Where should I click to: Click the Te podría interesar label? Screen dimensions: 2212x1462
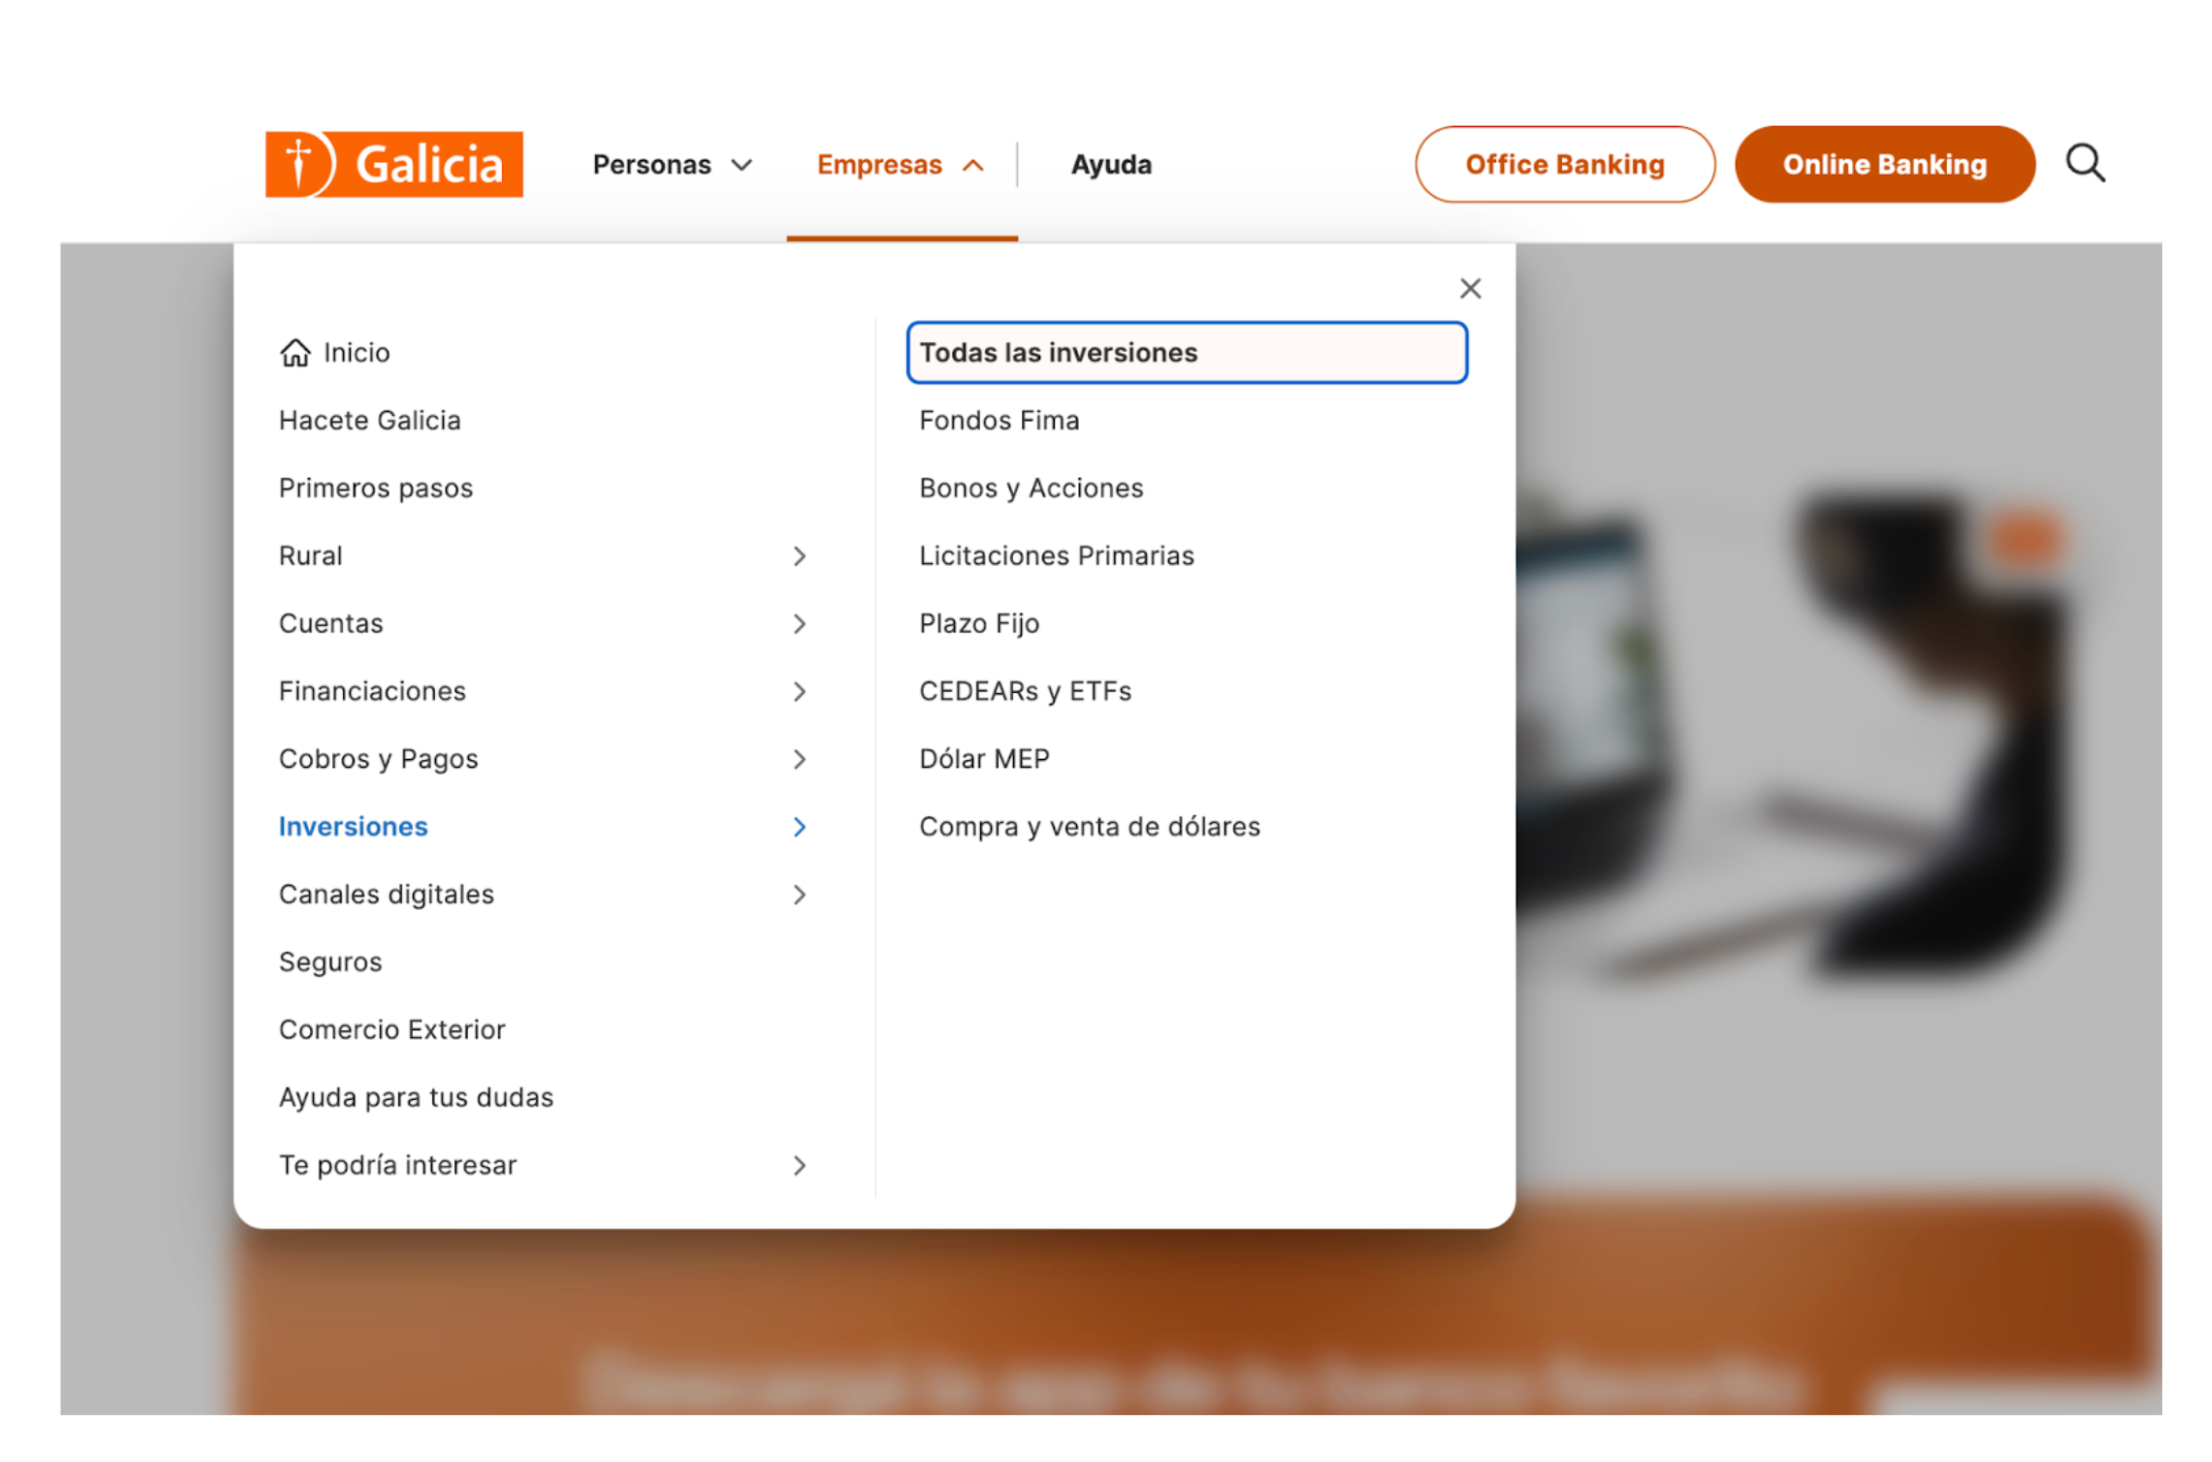[x=397, y=1165]
